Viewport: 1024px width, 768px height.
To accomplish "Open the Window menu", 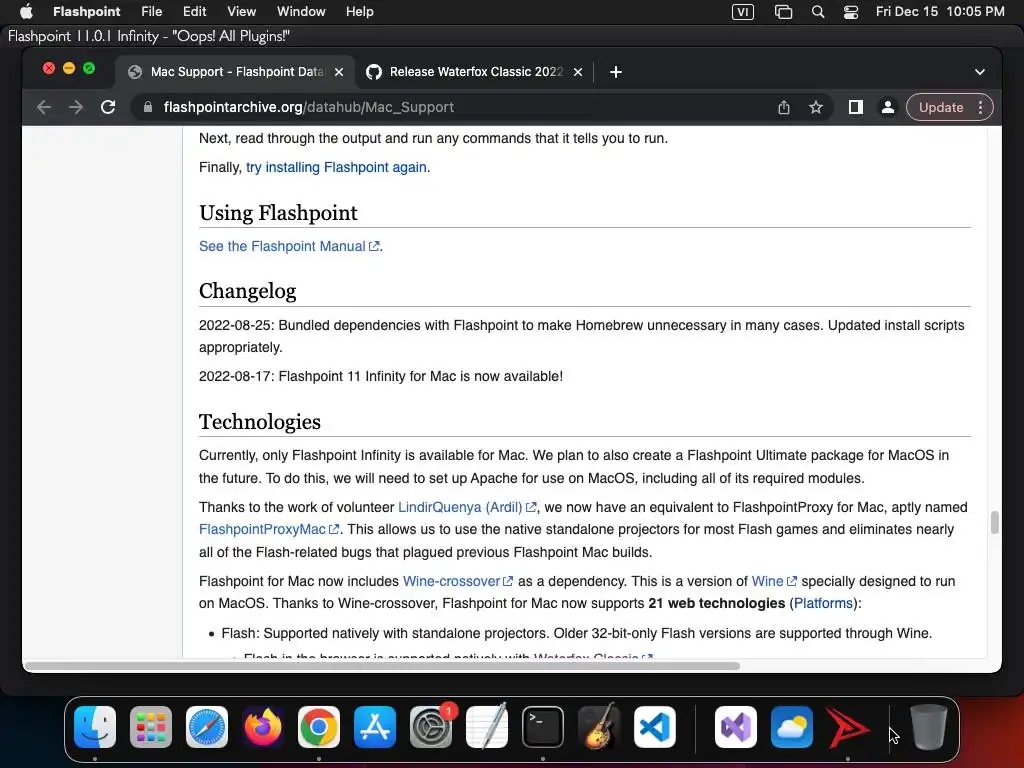I will pyautogui.click(x=301, y=11).
